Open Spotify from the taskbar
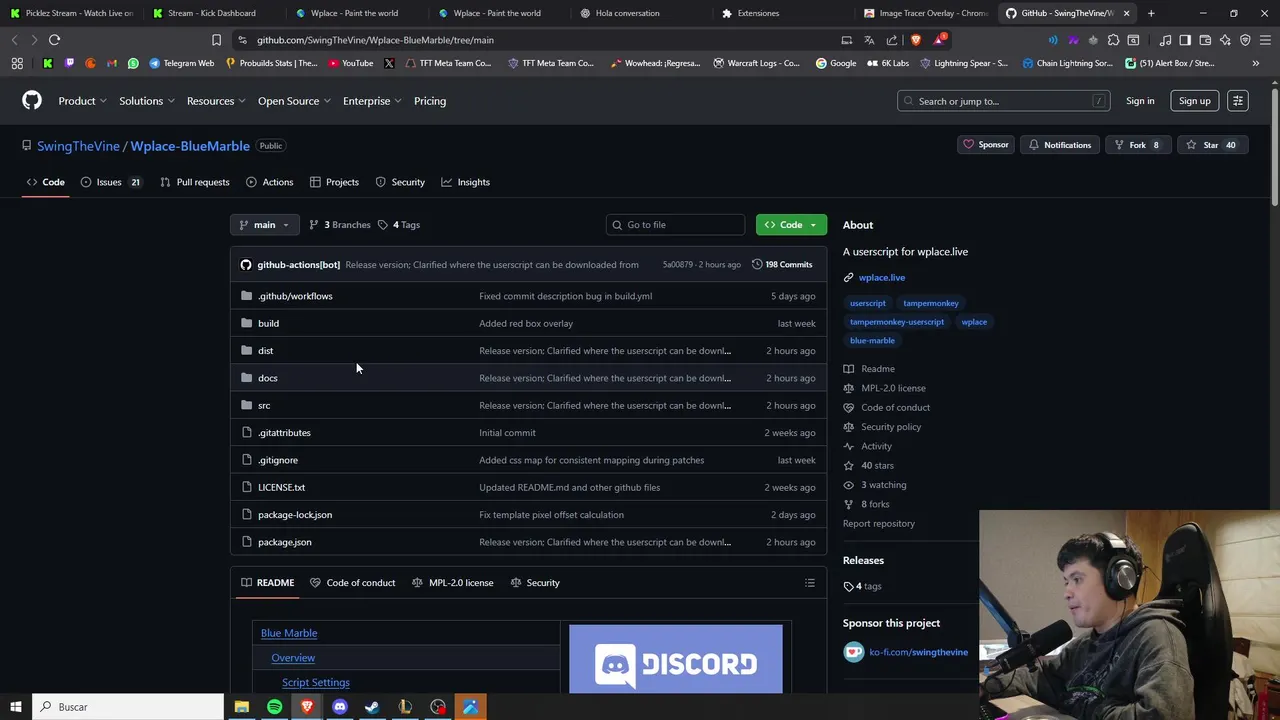 274,707
